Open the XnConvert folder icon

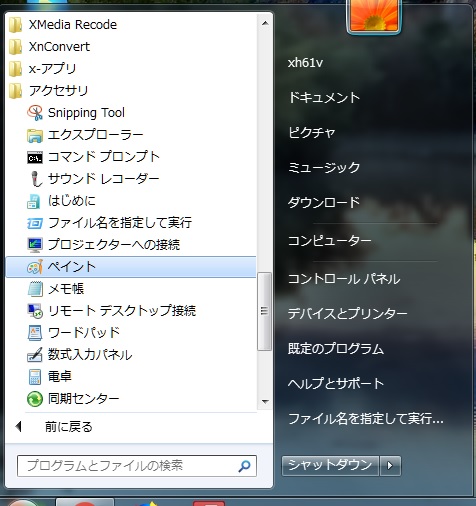coord(15,47)
